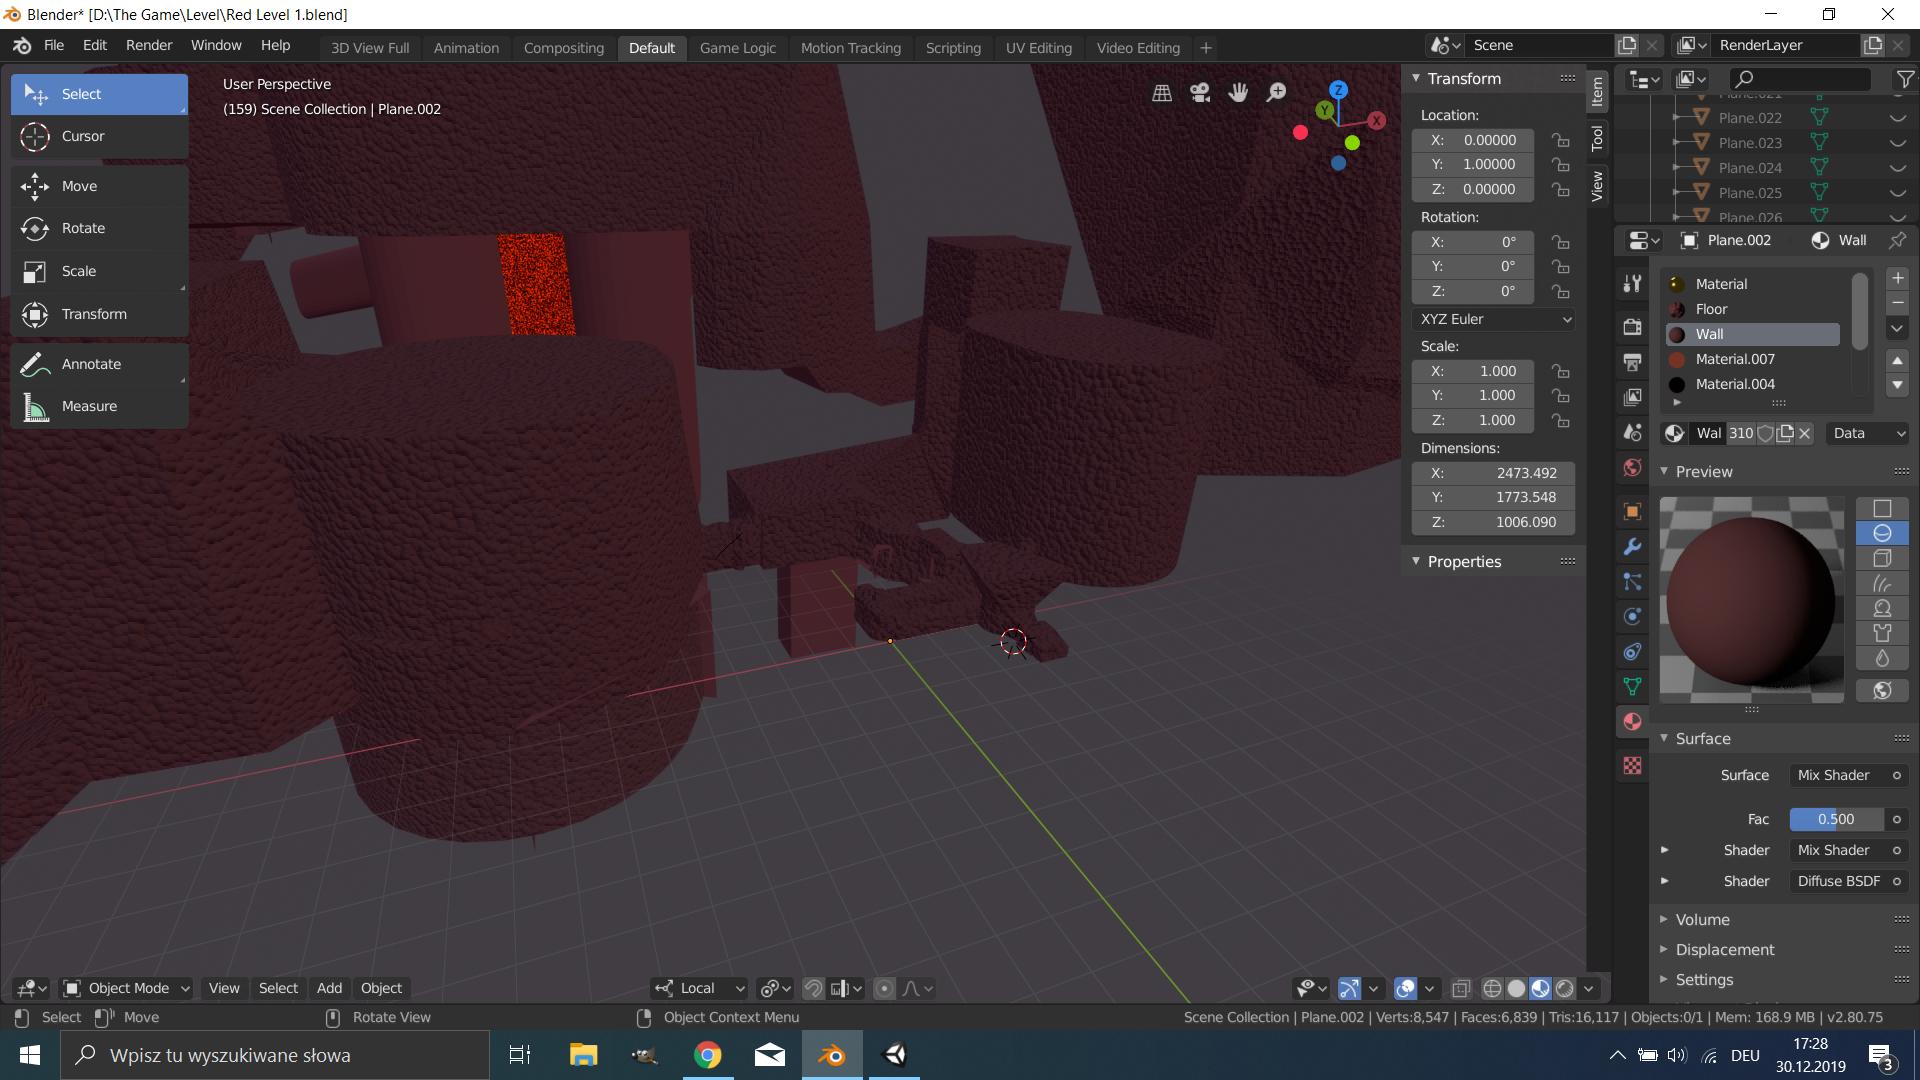Click Object menu in header bar
Screen dimensions: 1920x1080
(x=381, y=986)
